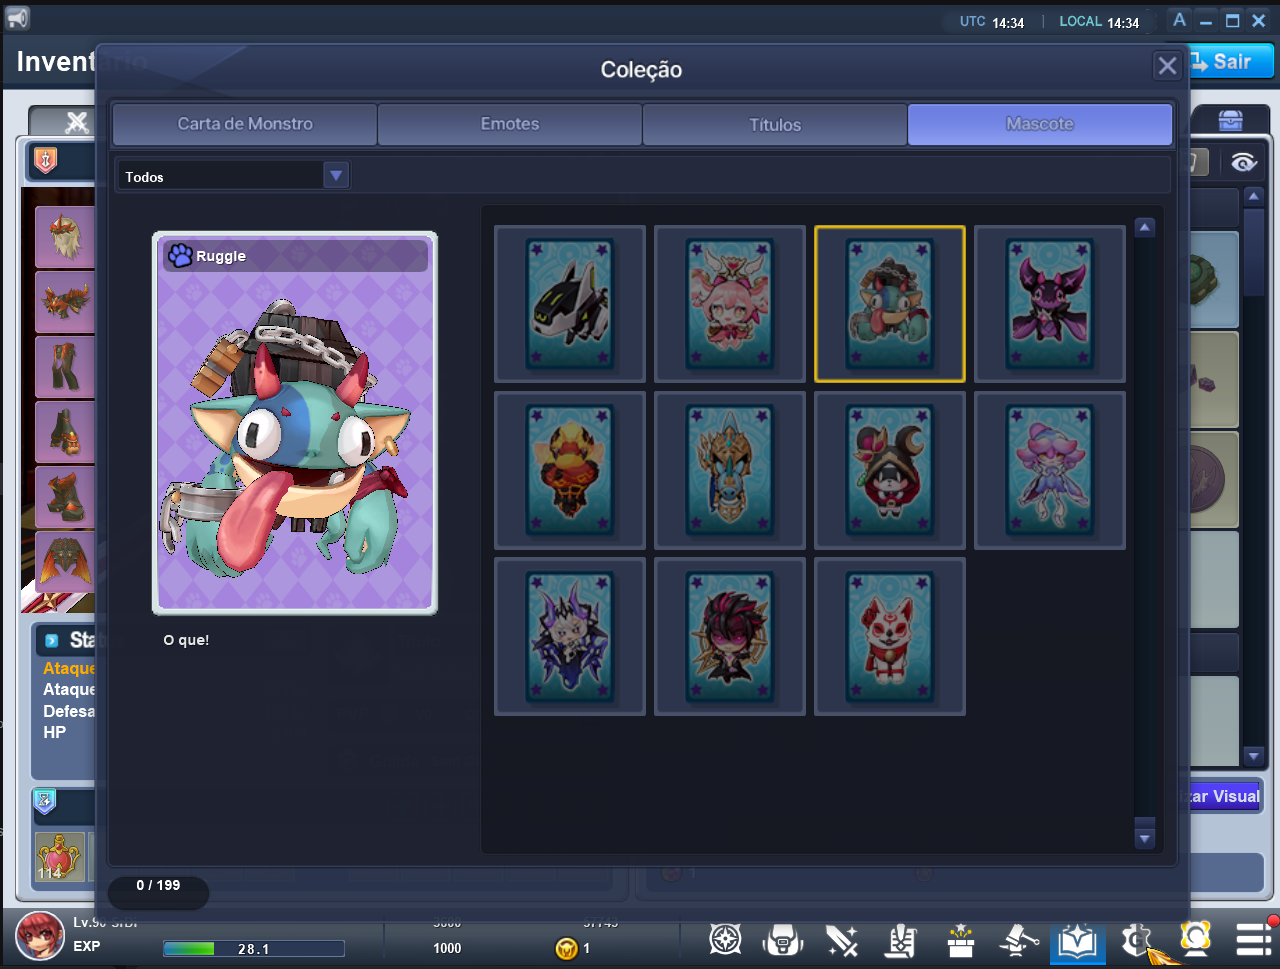Select the red fox mask mascot card
Image resolution: width=1280 pixels, height=969 pixels.
click(x=890, y=636)
